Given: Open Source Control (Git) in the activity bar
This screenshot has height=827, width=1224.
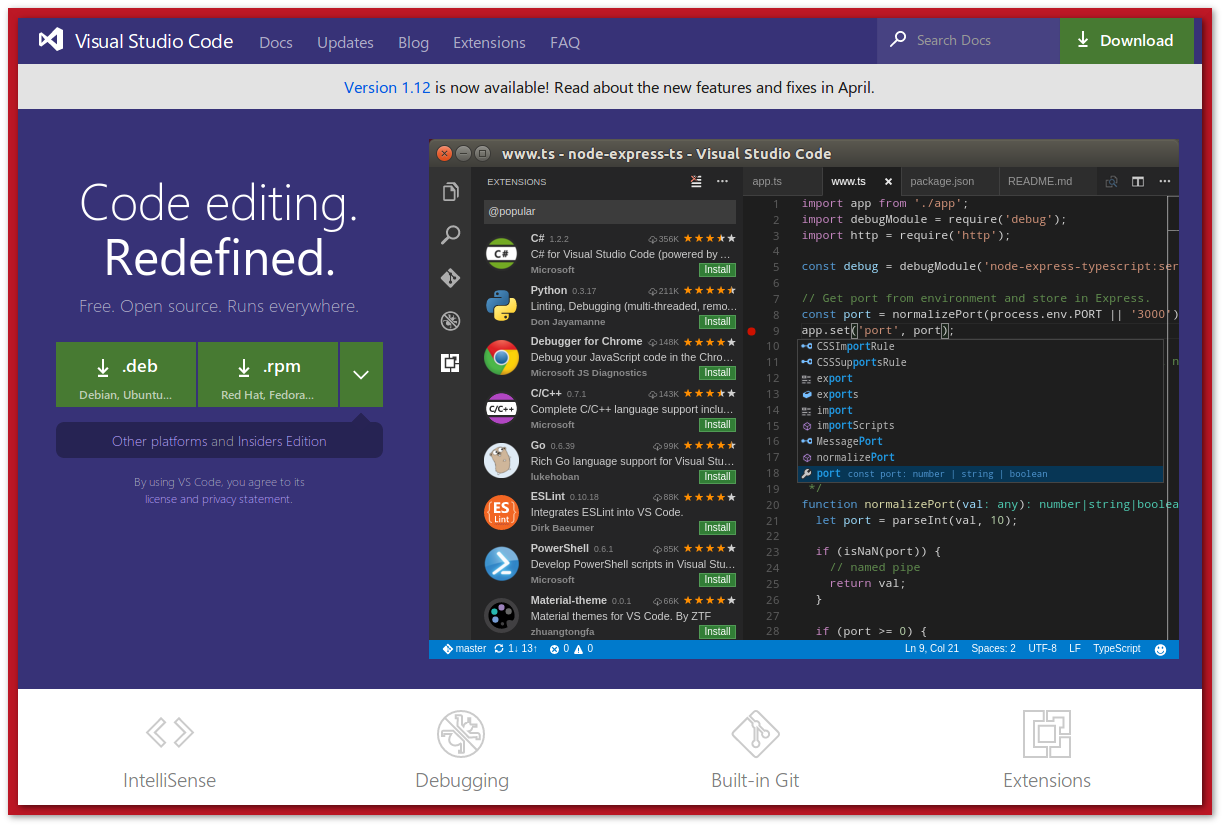Looking at the screenshot, I should pos(451,278).
